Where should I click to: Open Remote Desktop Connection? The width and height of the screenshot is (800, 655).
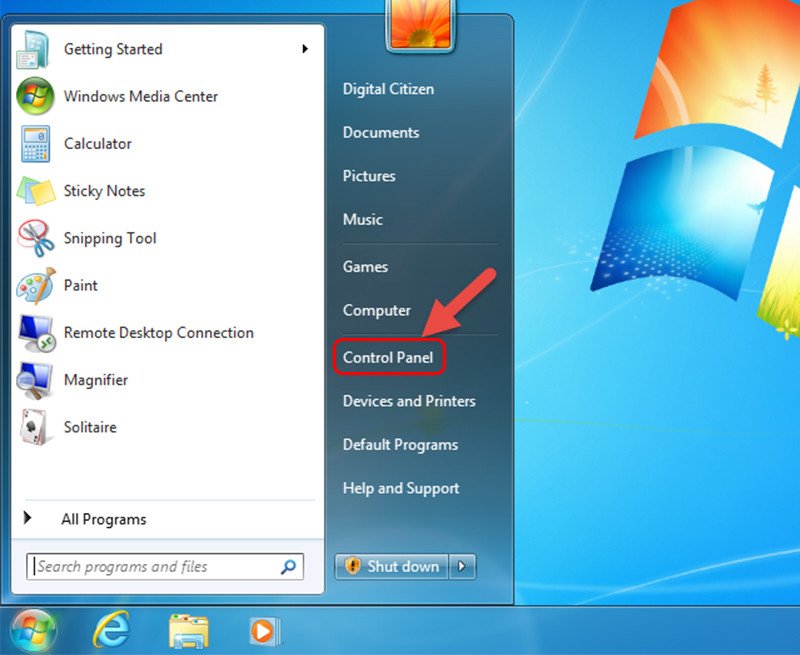pyautogui.click(x=156, y=333)
